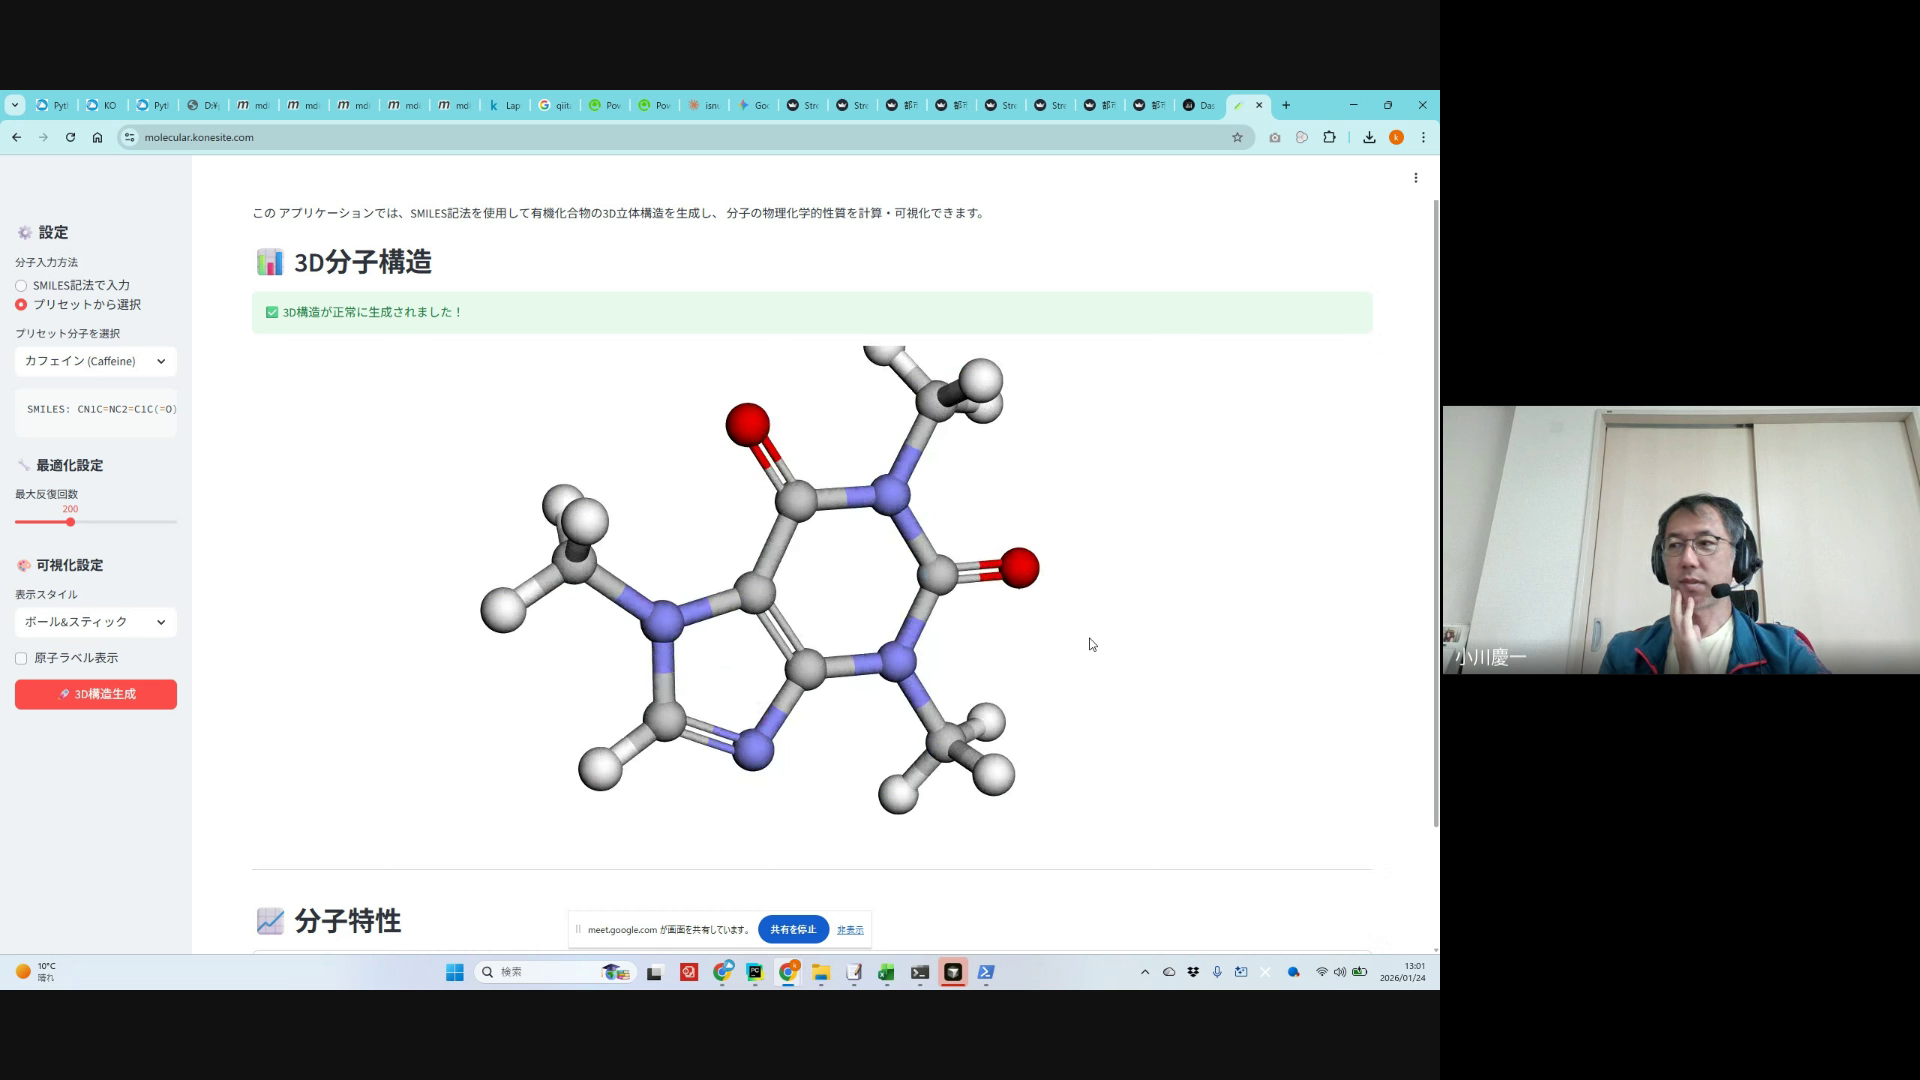Switch to the Lap browser tab

[505, 105]
